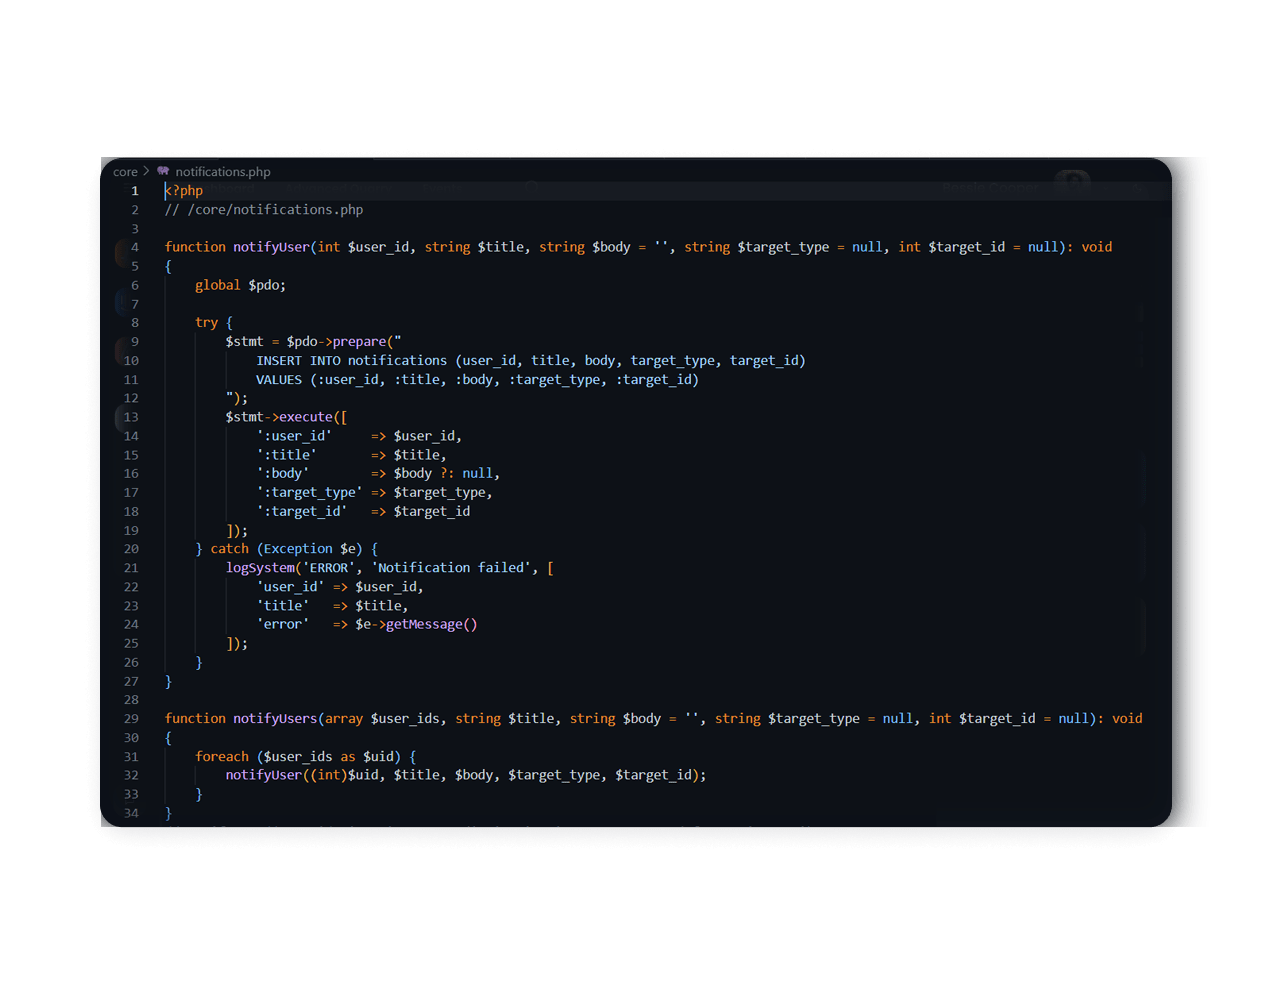Click the notifyUser function name on line 4
The width and height of the screenshot is (1272, 1000).
(x=271, y=247)
